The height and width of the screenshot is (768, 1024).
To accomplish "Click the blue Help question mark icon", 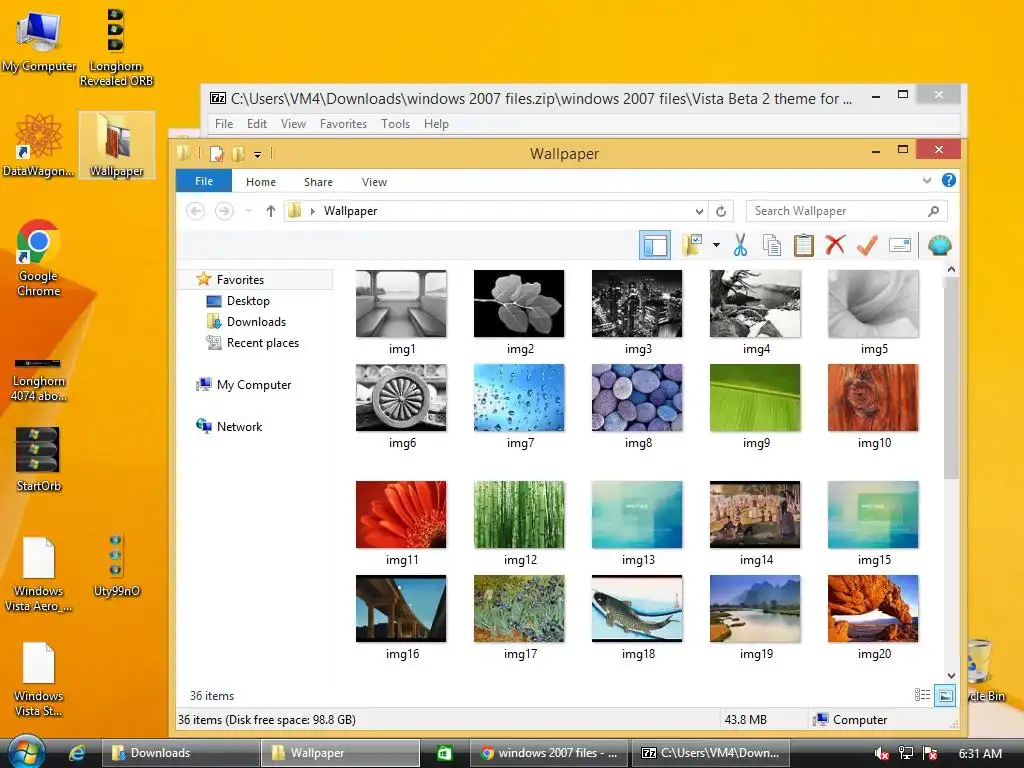I will (949, 180).
